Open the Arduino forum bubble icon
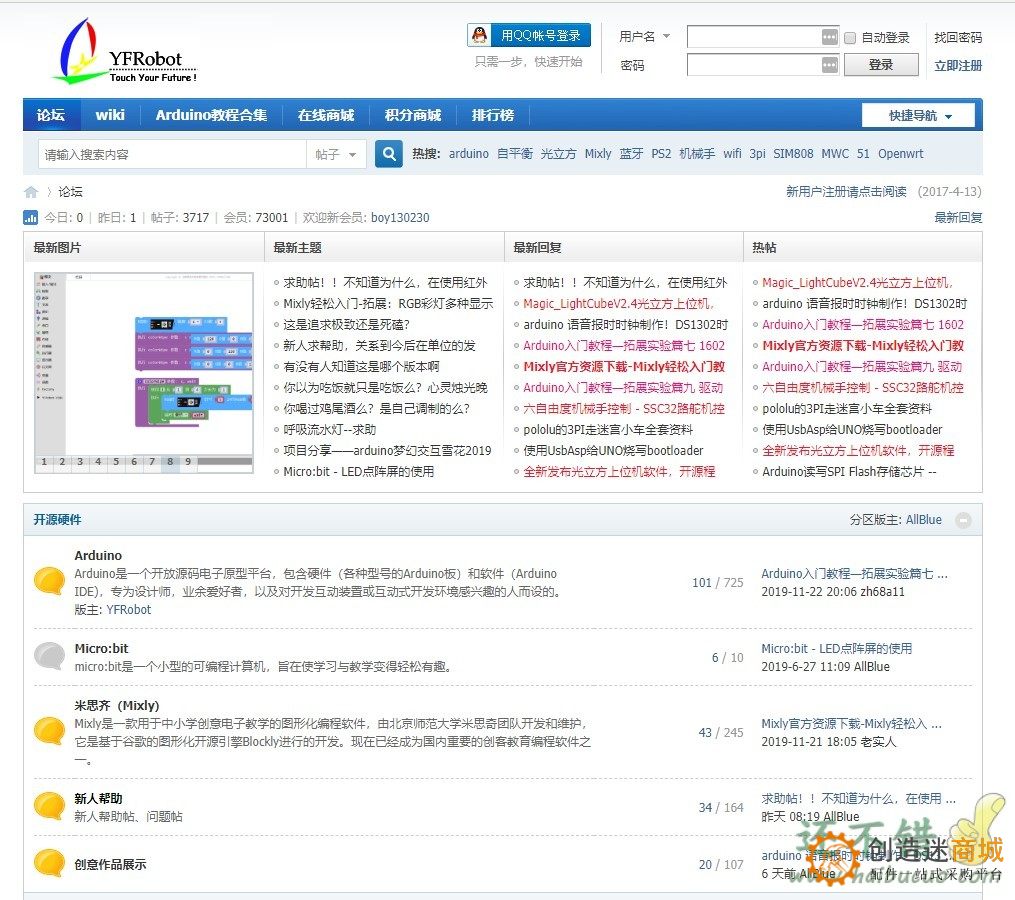The width and height of the screenshot is (1015, 900). click(49, 581)
